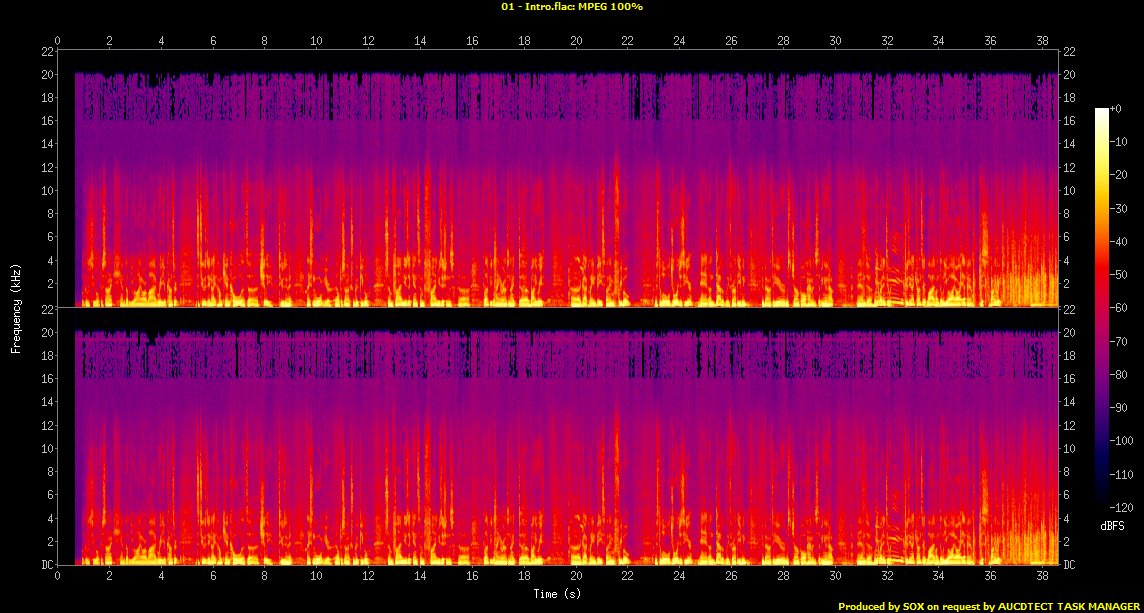Click the dBFS label under the color scale
Viewport: 1144px width, 613px height.
1112,525
